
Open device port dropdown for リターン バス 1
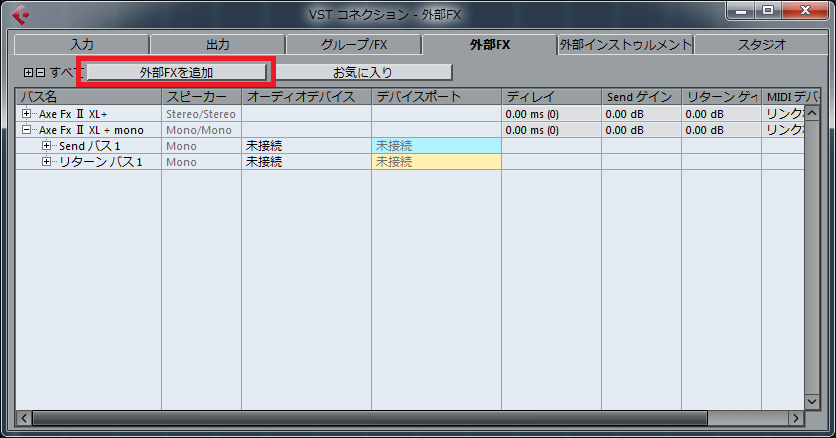[x=436, y=161]
